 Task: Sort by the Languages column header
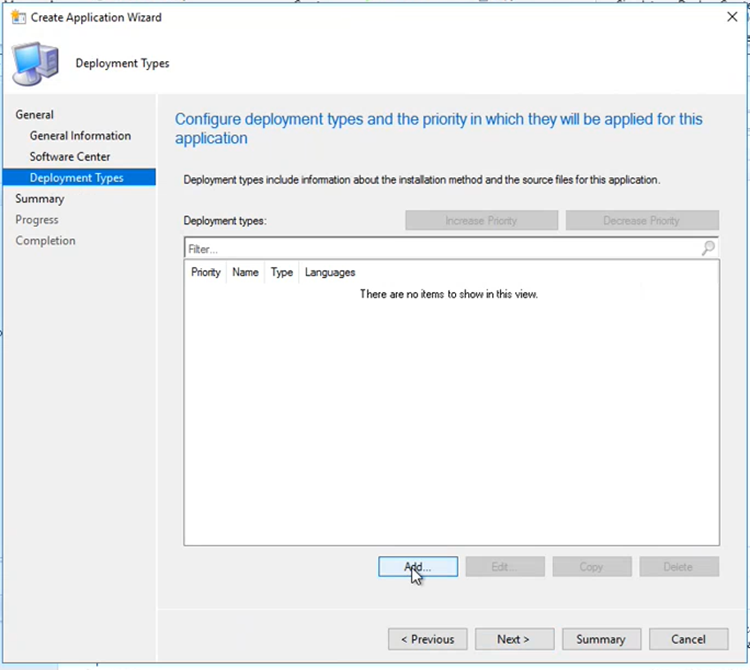coord(330,272)
